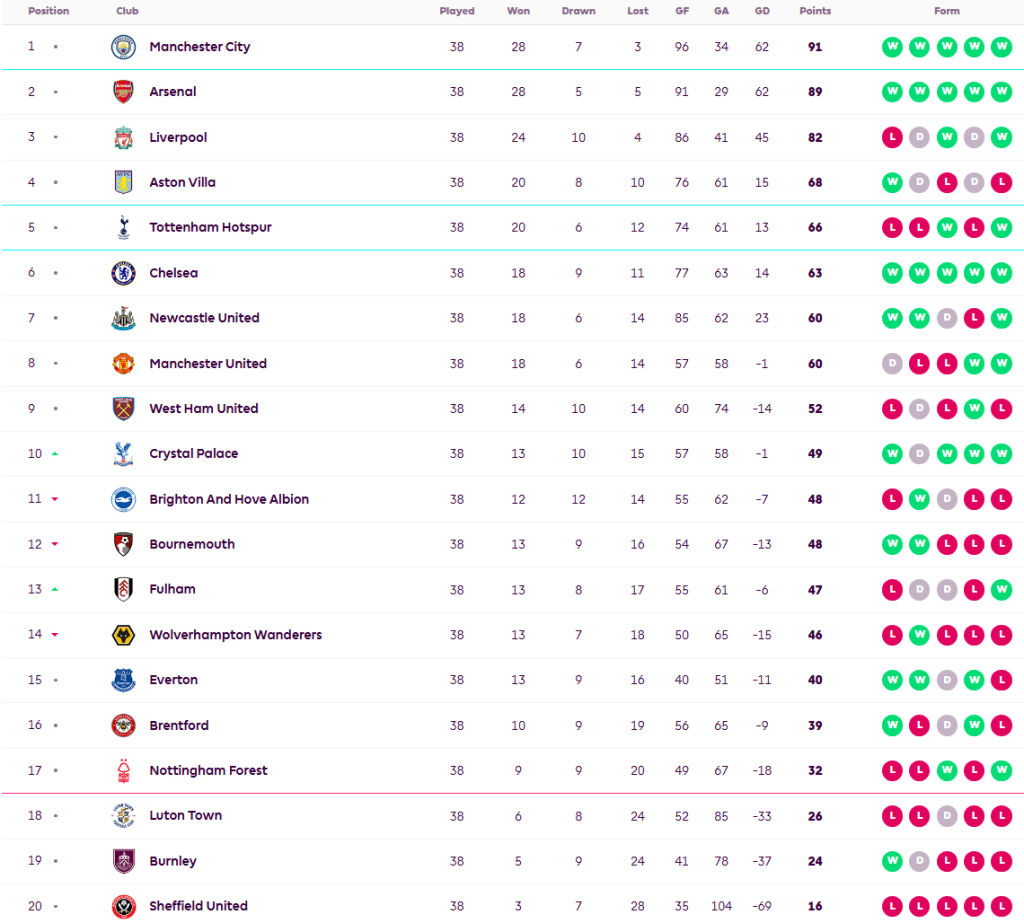Click the Form column header
The width and height of the screenshot is (1024, 923).
click(x=946, y=12)
